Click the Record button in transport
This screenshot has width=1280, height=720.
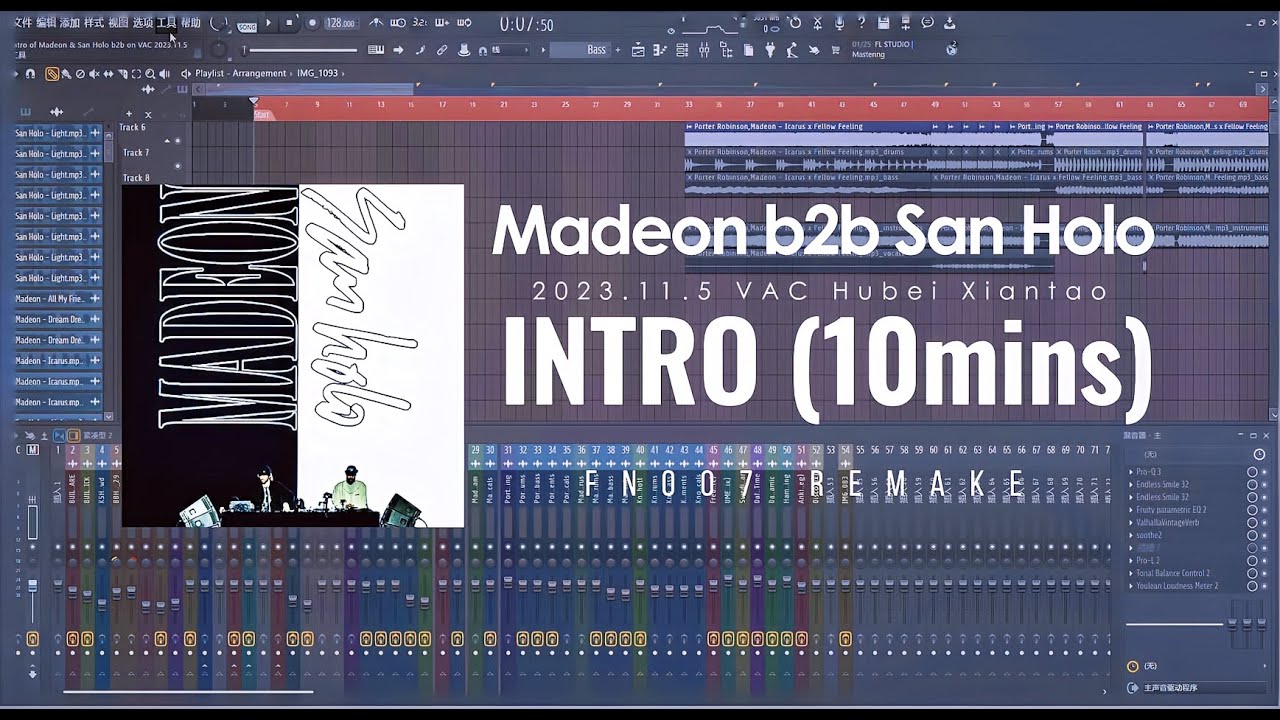(312, 22)
